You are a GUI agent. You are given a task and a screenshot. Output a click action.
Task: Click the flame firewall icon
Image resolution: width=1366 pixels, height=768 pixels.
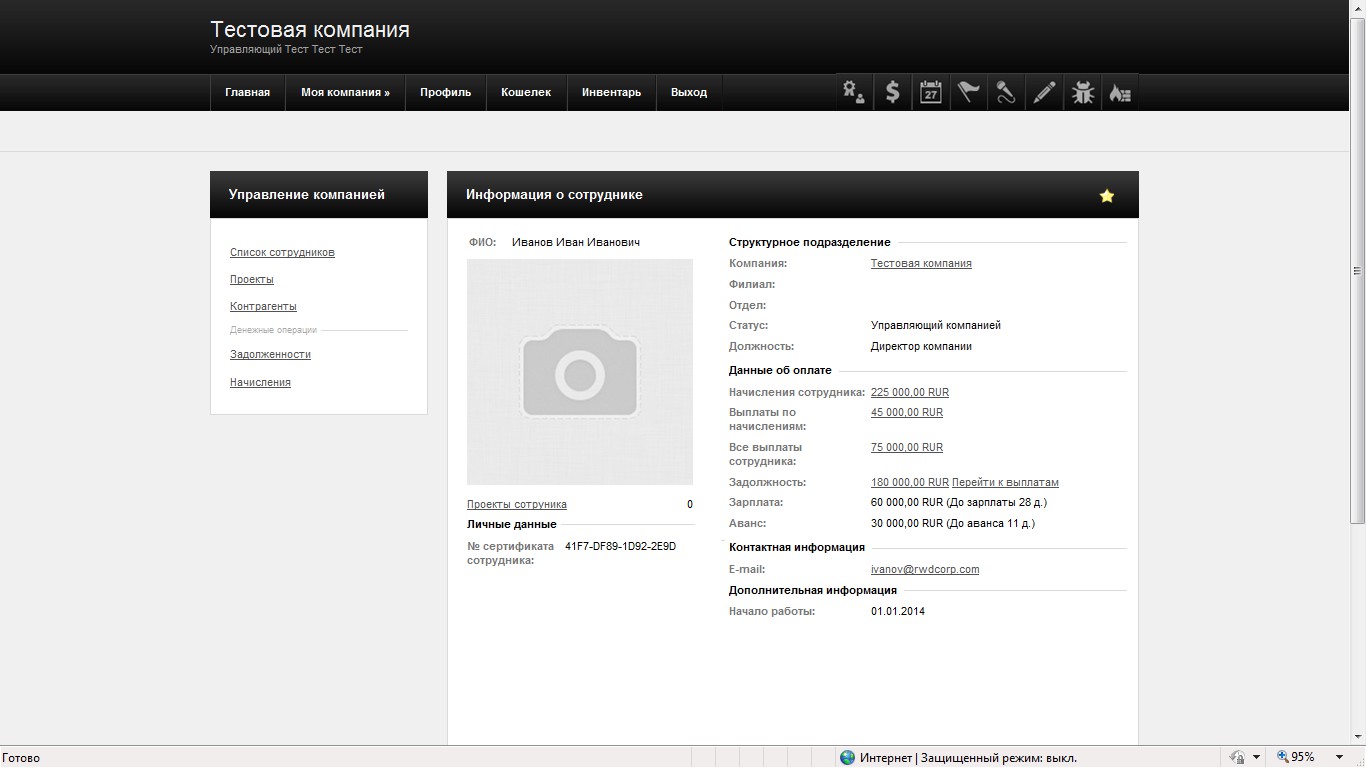point(1120,92)
